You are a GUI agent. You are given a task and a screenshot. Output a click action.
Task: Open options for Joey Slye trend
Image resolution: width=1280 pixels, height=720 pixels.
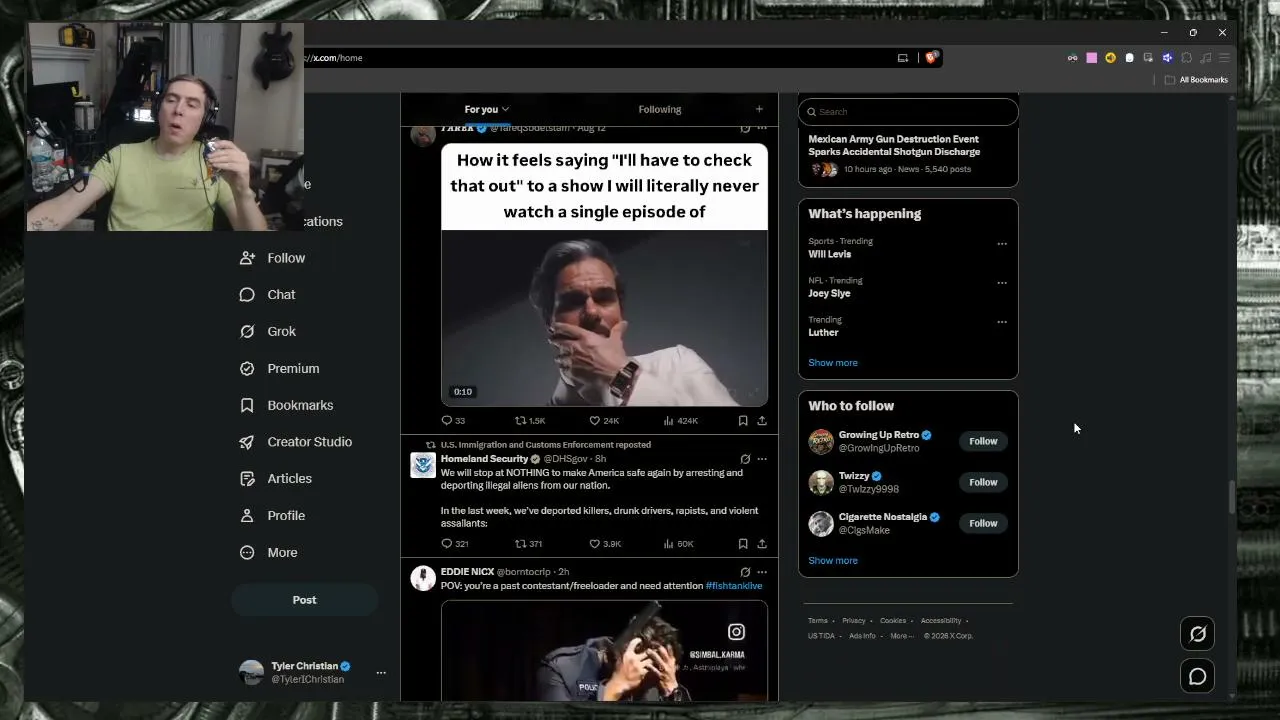click(1002, 283)
